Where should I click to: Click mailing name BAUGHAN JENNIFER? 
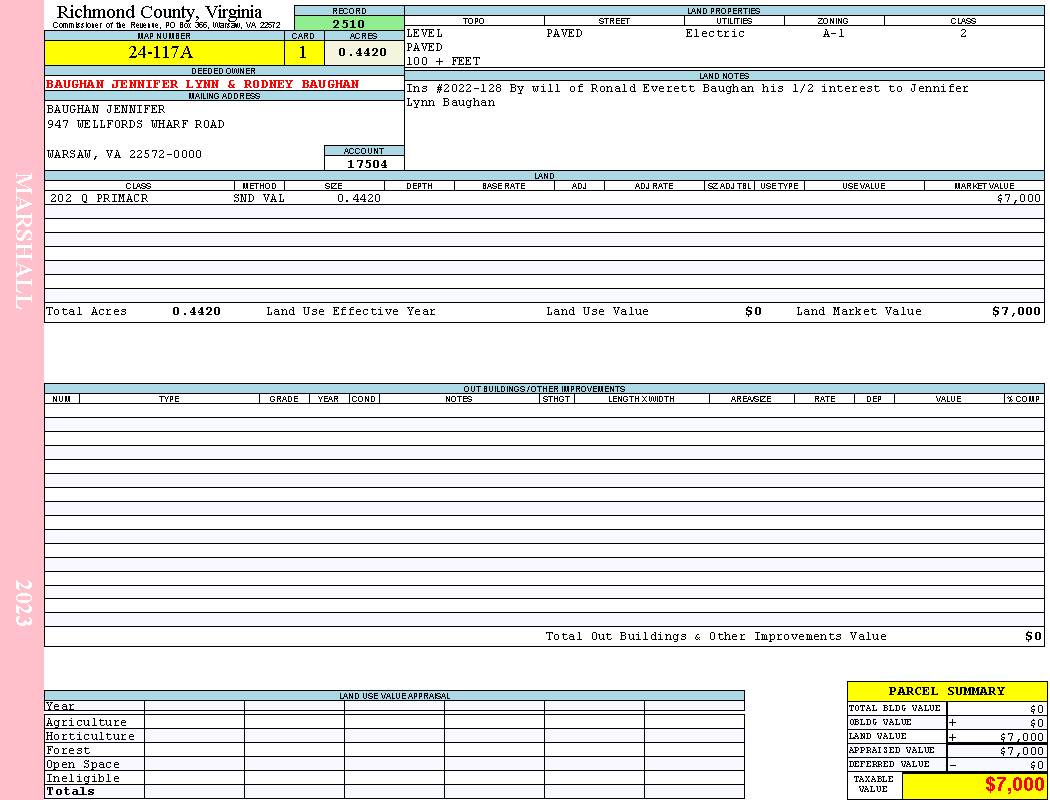coord(106,109)
